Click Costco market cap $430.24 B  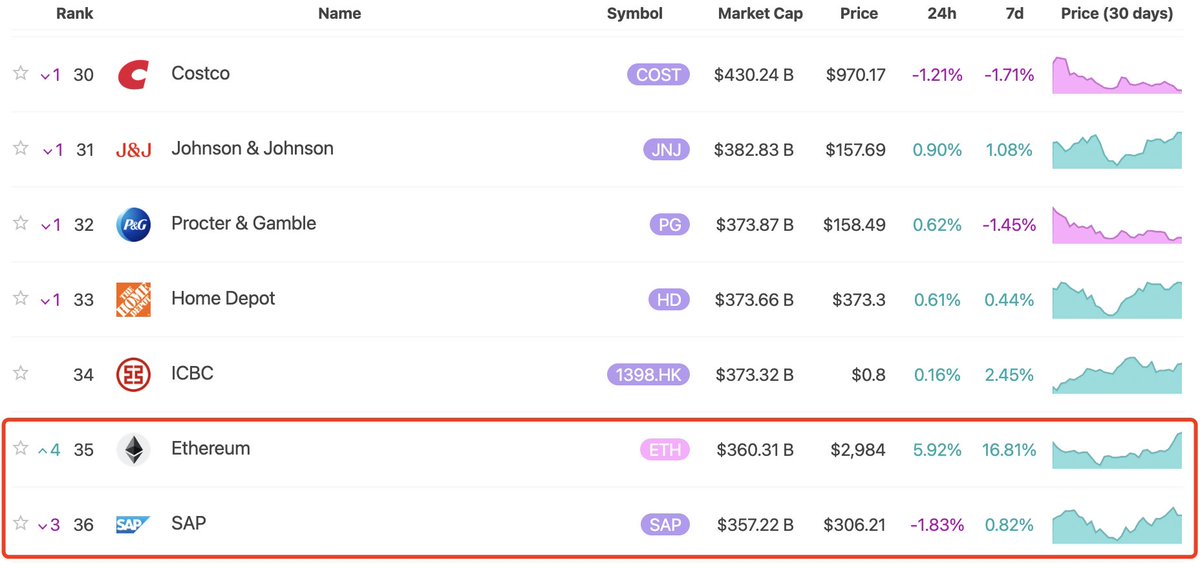754,75
